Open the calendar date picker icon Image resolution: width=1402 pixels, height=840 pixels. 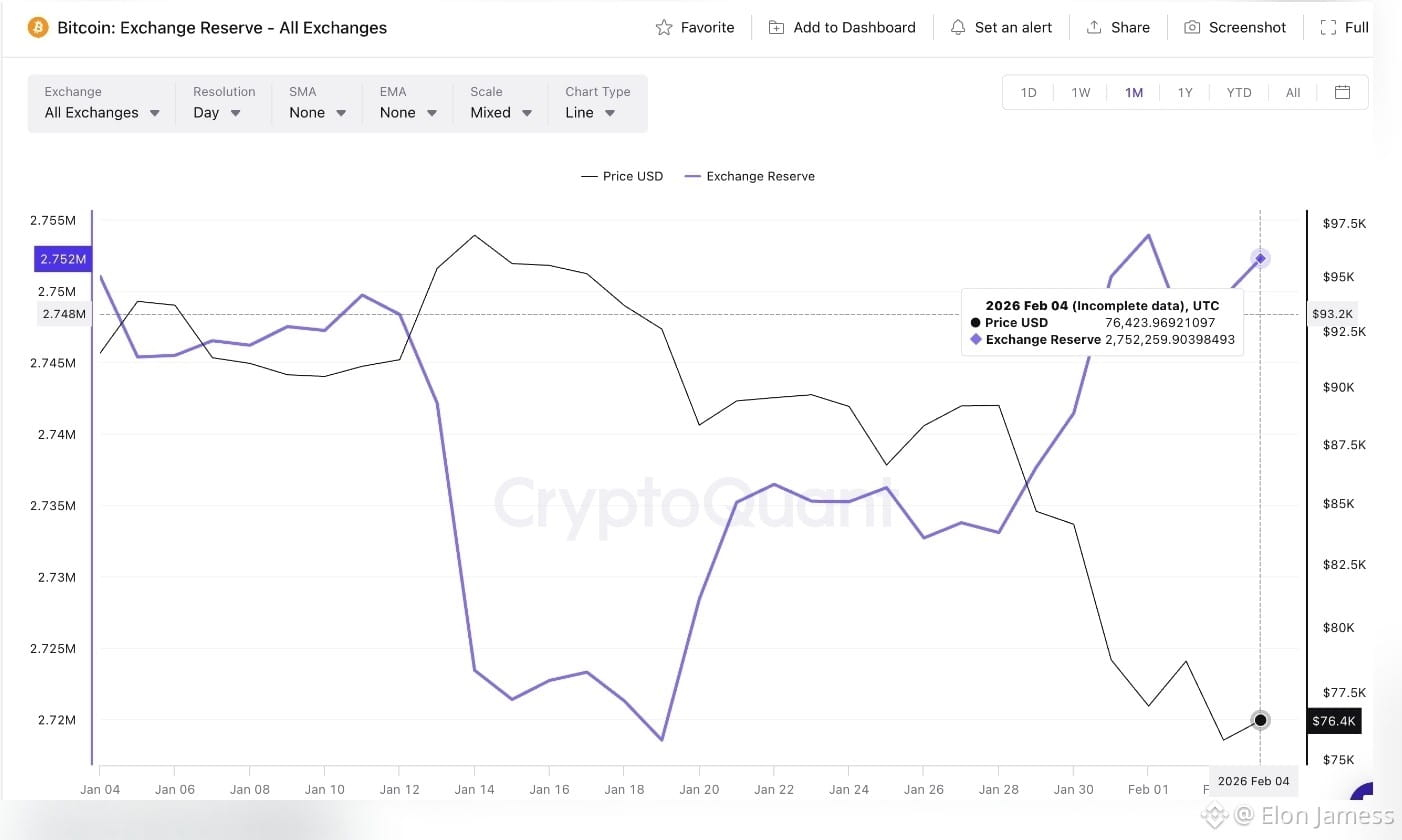[1342, 92]
